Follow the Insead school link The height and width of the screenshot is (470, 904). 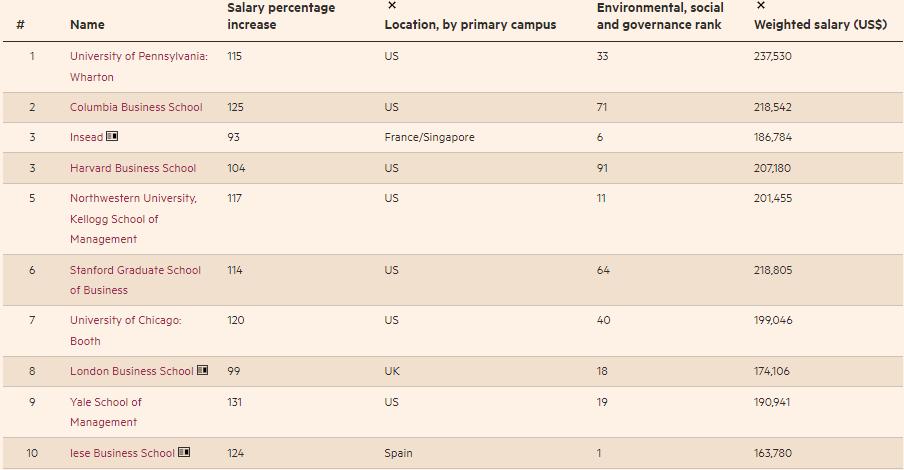86,137
